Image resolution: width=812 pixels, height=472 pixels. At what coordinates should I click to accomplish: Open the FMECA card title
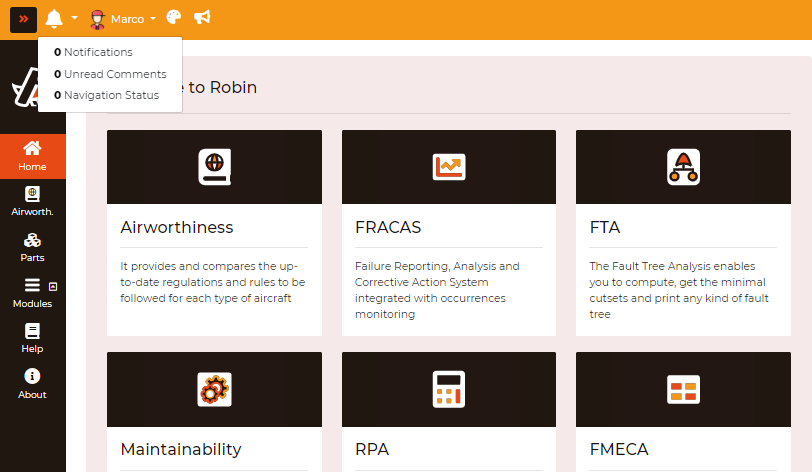[619, 449]
